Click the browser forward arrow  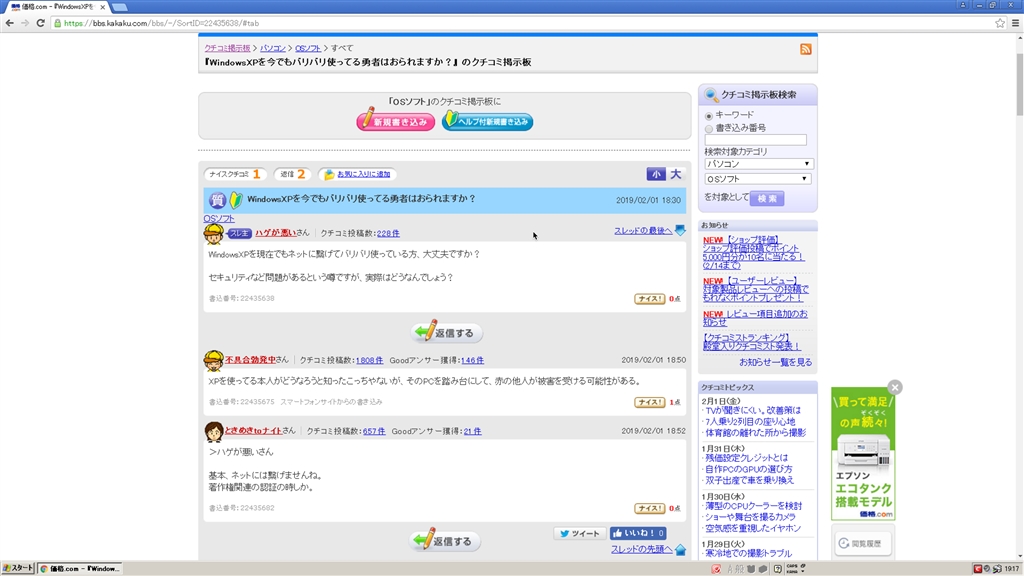click(25, 23)
